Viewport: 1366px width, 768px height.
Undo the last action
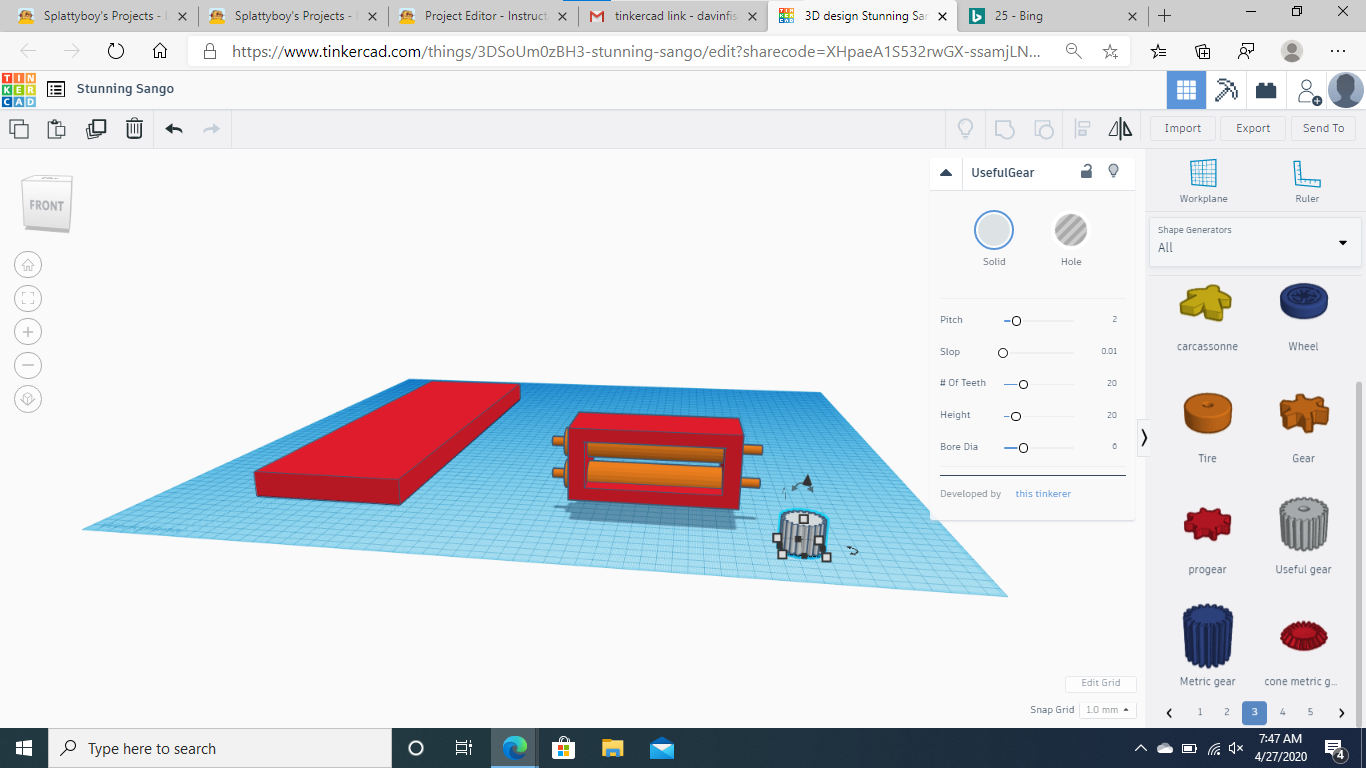coord(174,128)
